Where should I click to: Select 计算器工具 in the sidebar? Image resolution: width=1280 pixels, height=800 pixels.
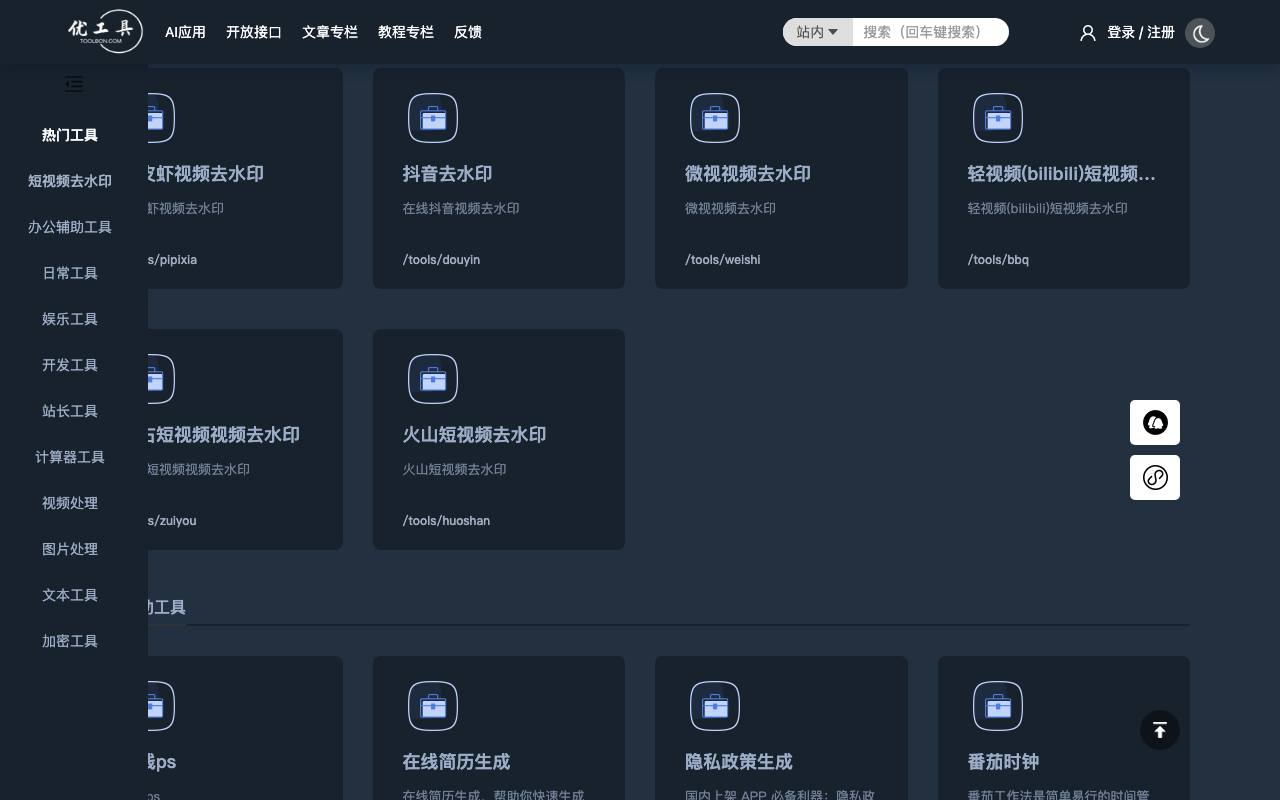(x=70, y=457)
